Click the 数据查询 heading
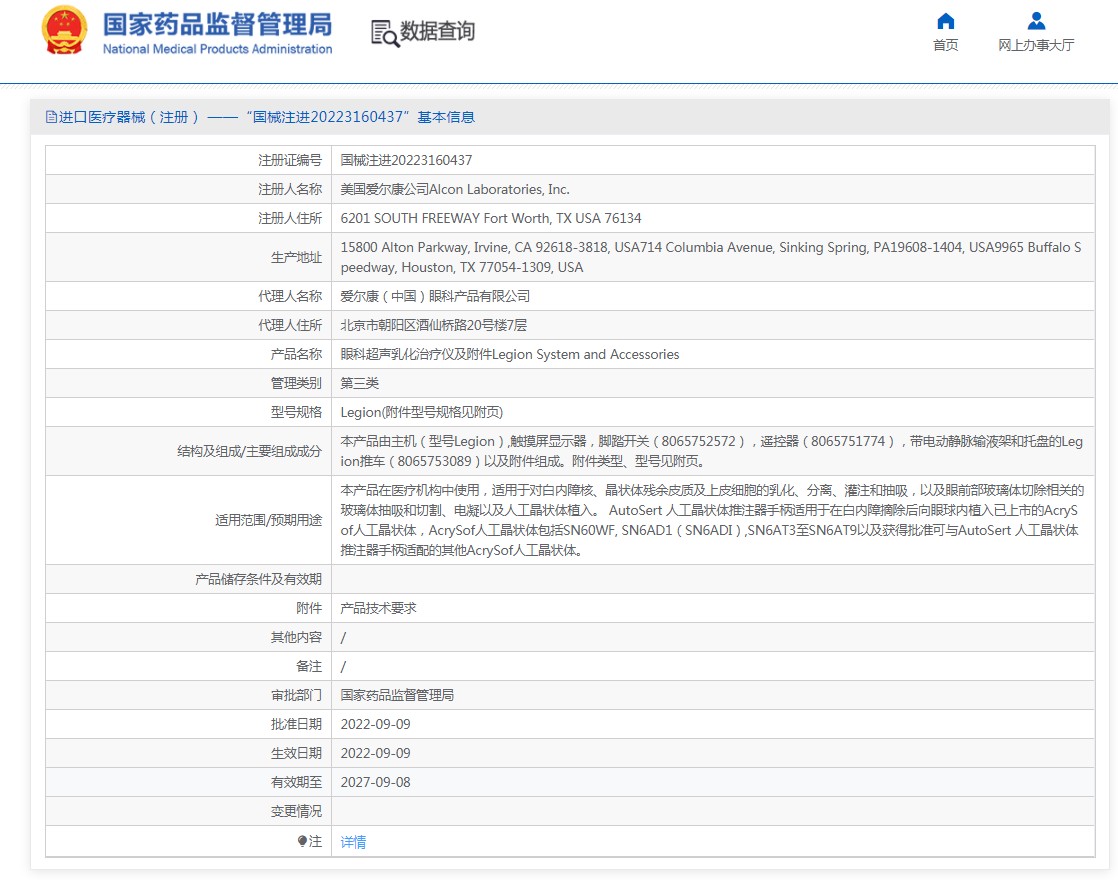 [437, 31]
